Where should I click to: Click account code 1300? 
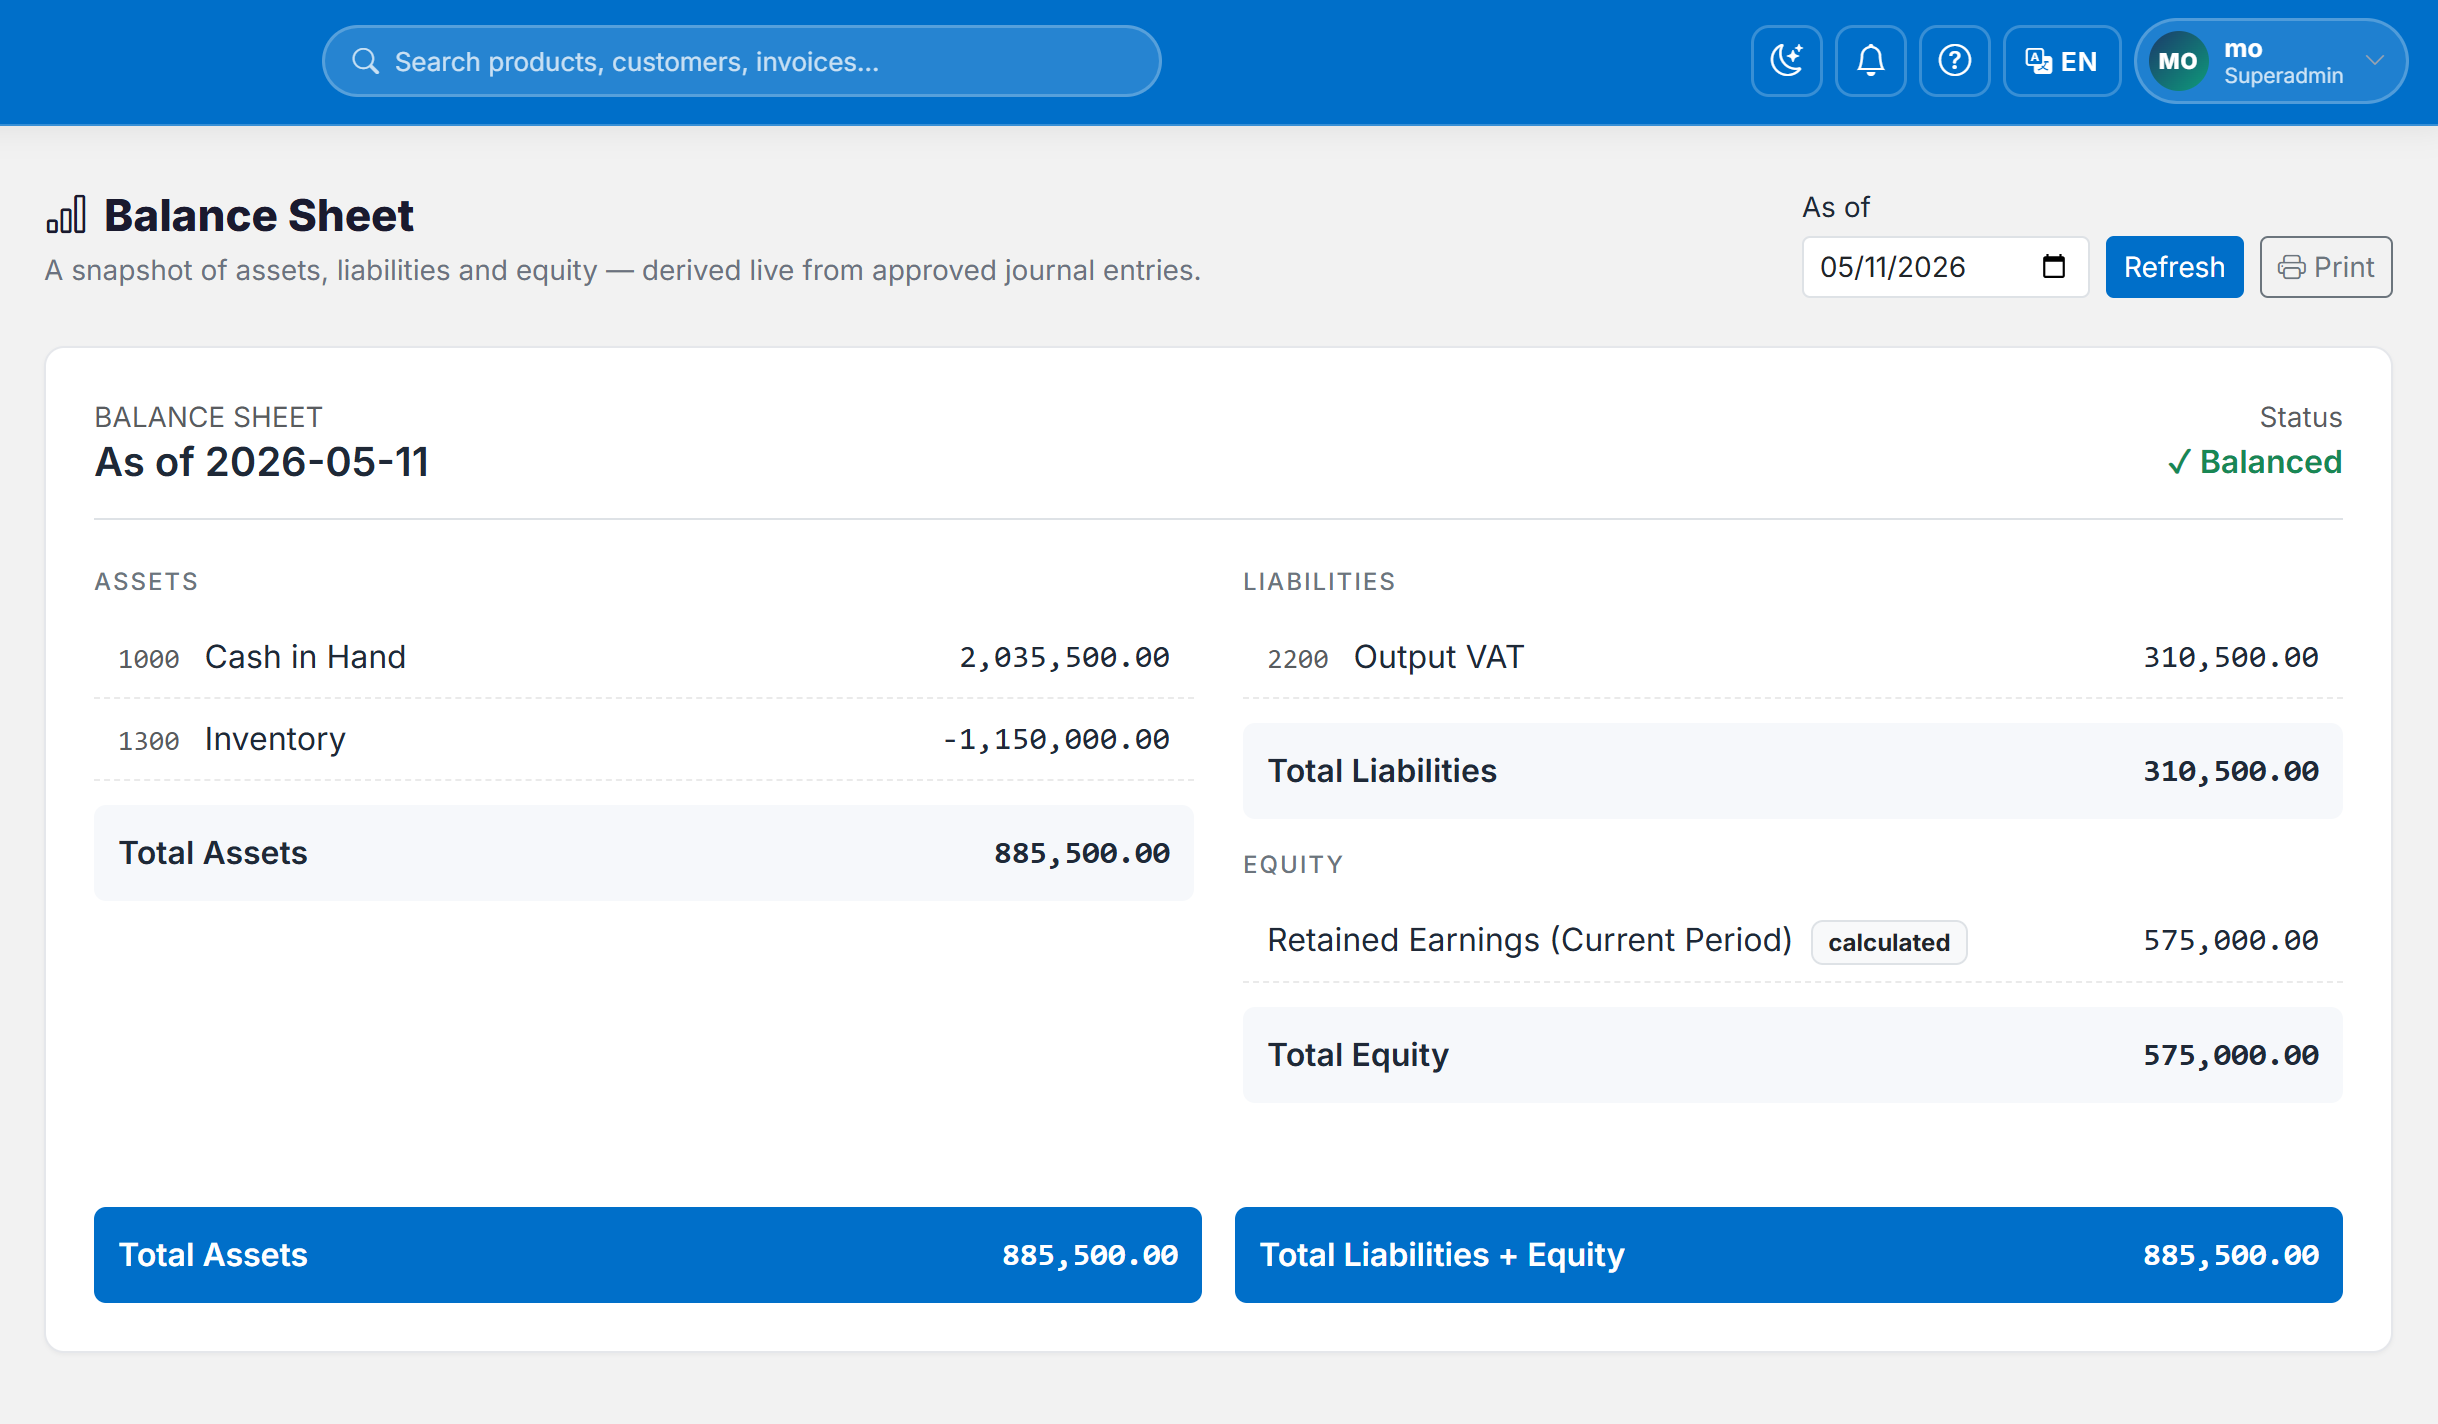pyautogui.click(x=148, y=741)
